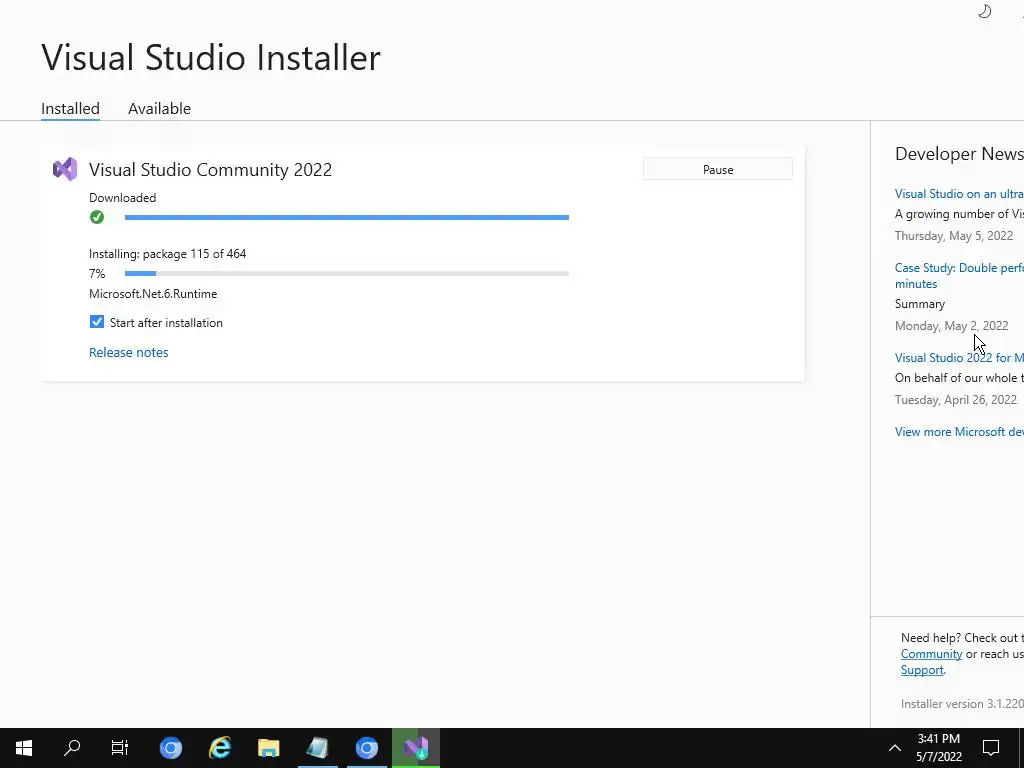Open the Case Study: Double perf news link
Image resolution: width=1024 pixels, height=768 pixels.
959,276
